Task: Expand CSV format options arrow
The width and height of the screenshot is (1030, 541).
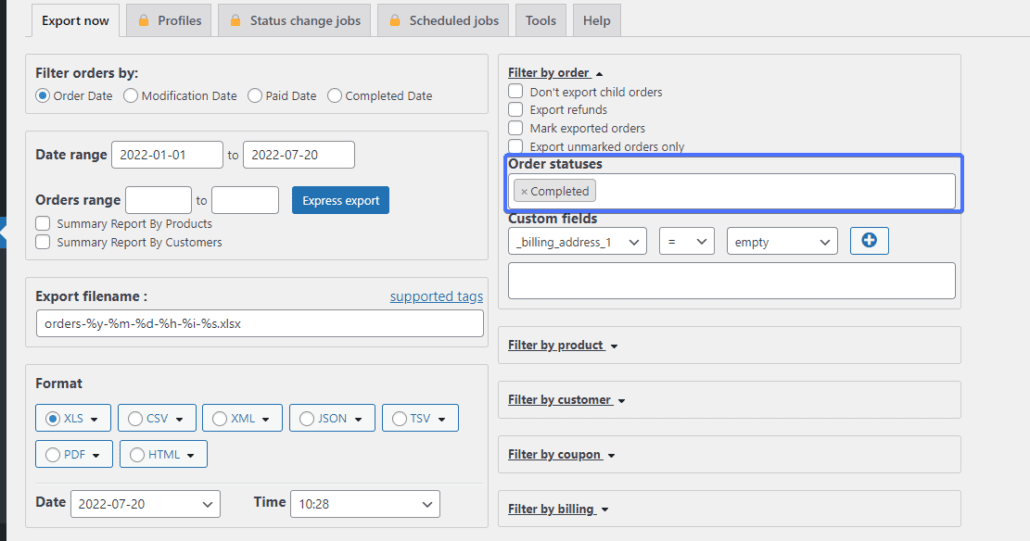Action: point(179,419)
